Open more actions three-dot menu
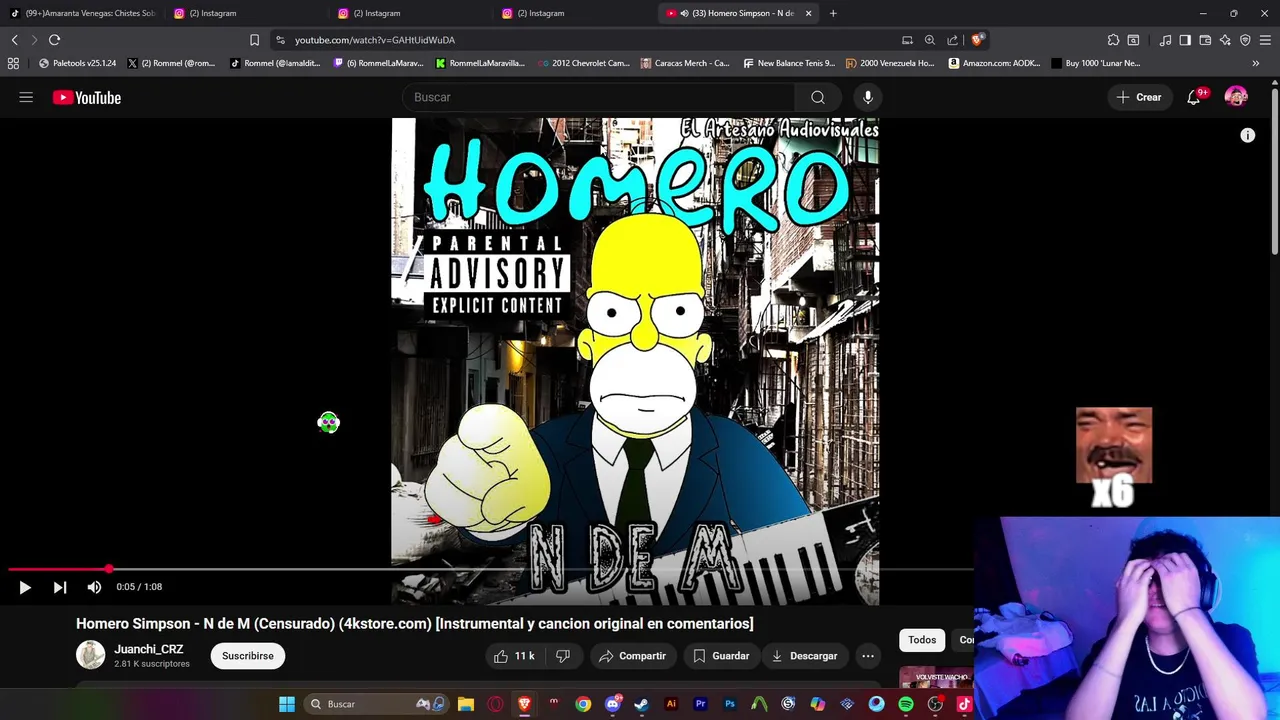The height and width of the screenshot is (720, 1280). pos(868,656)
